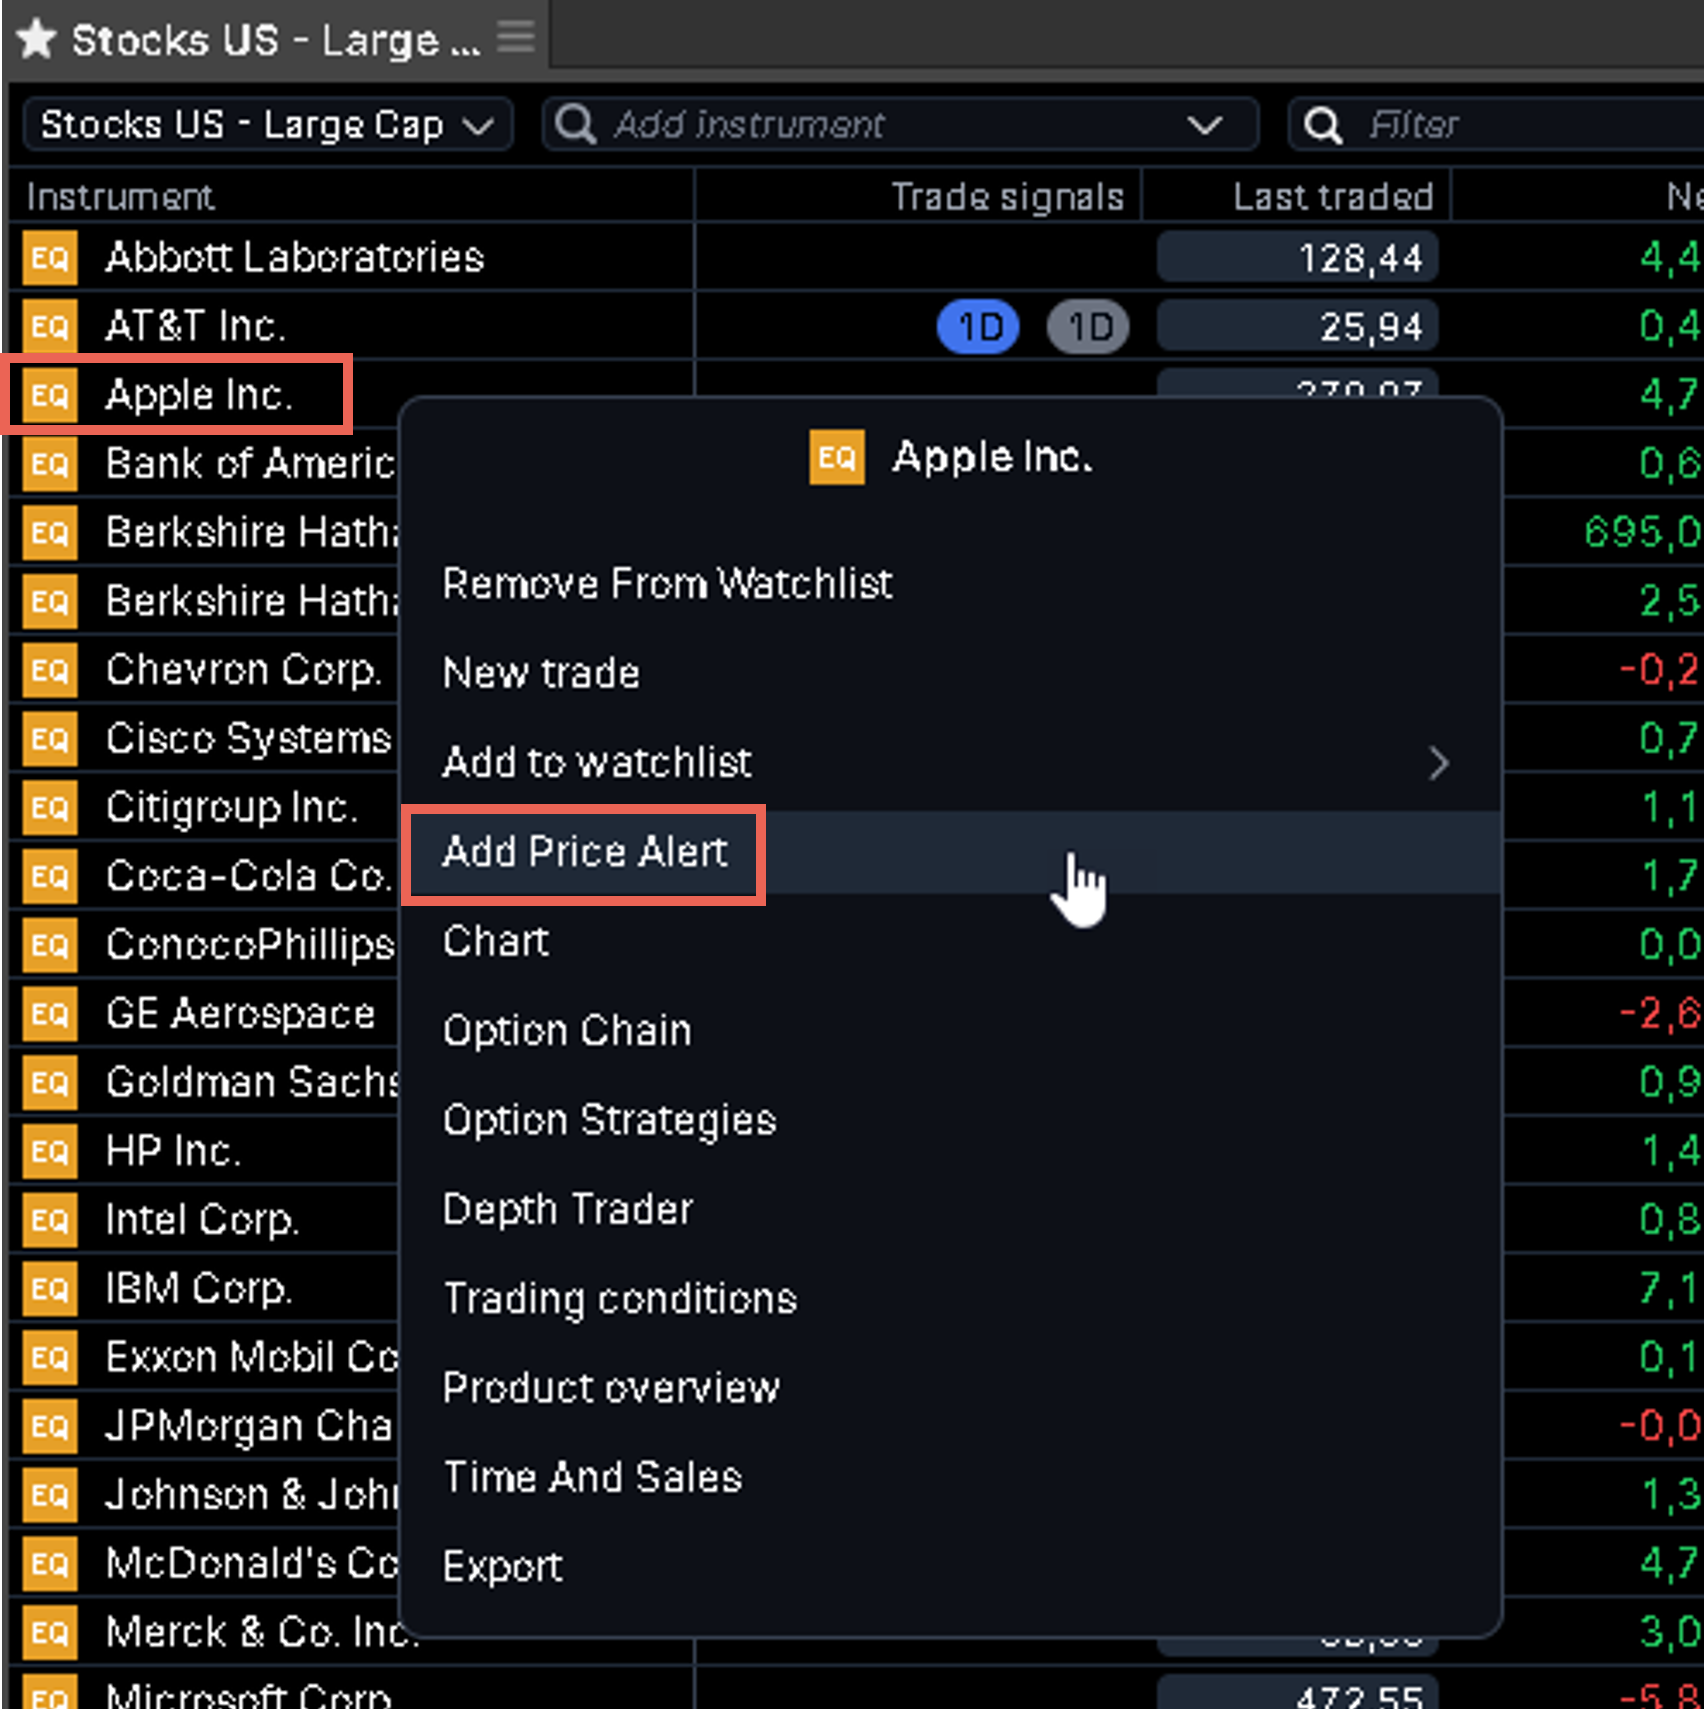Click the 128,44 last traded price button
The width and height of the screenshot is (1704, 1709).
pyautogui.click(x=1297, y=258)
